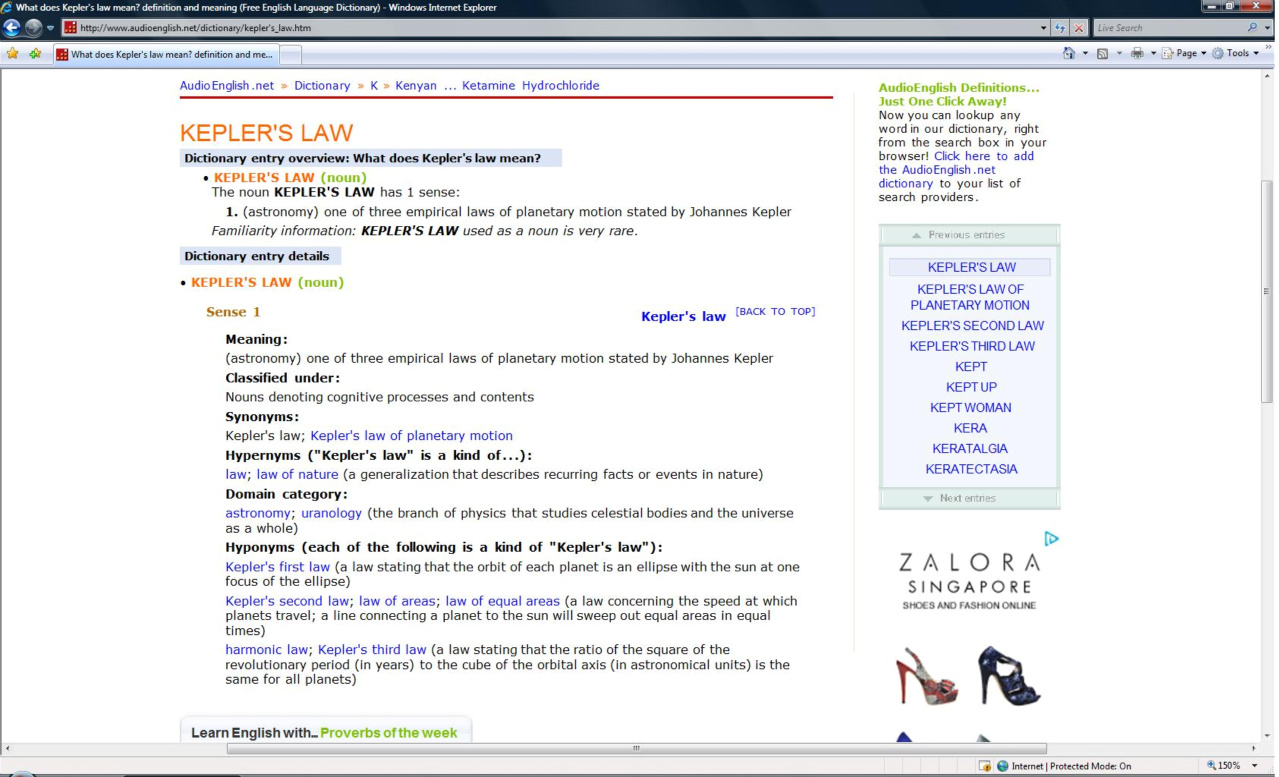
Task: Select the Kepler's law browser tab
Action: 164,54
